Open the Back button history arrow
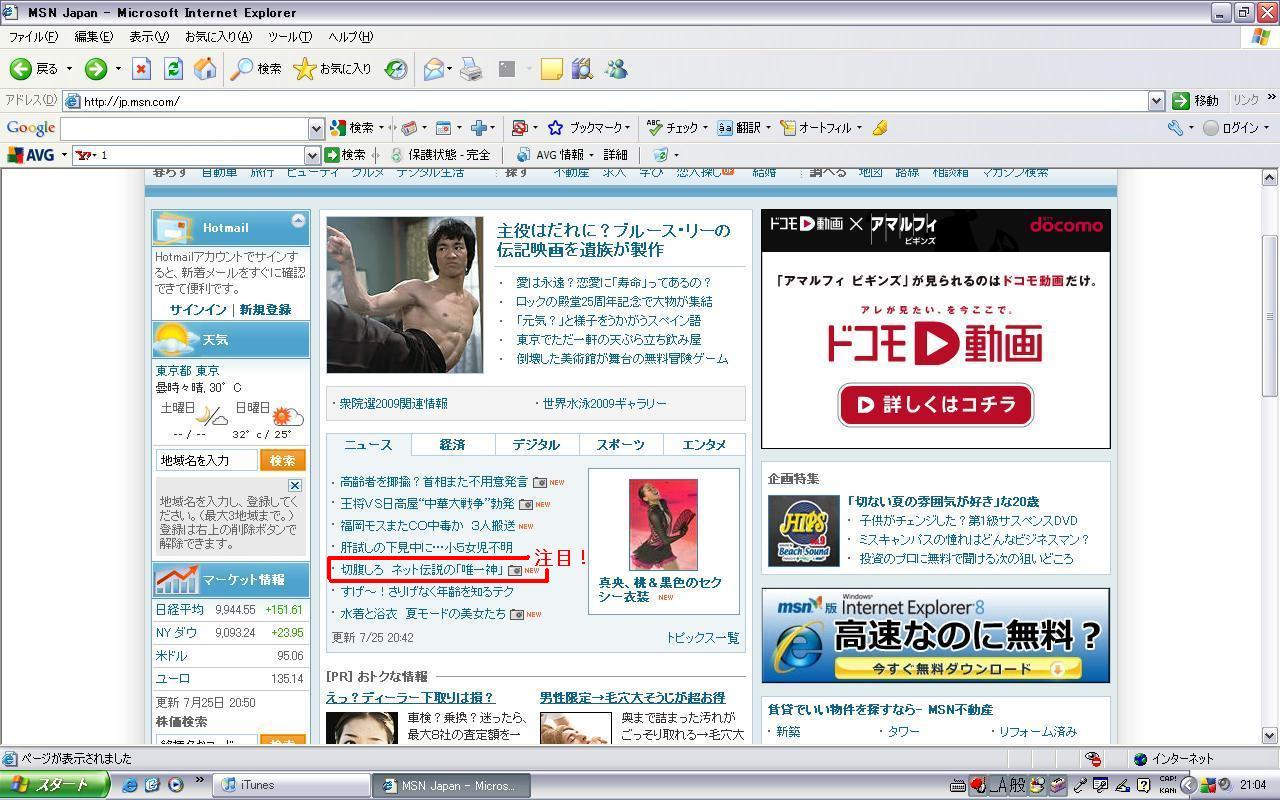This screenshot has width=1280, height=800. (69, 69)
